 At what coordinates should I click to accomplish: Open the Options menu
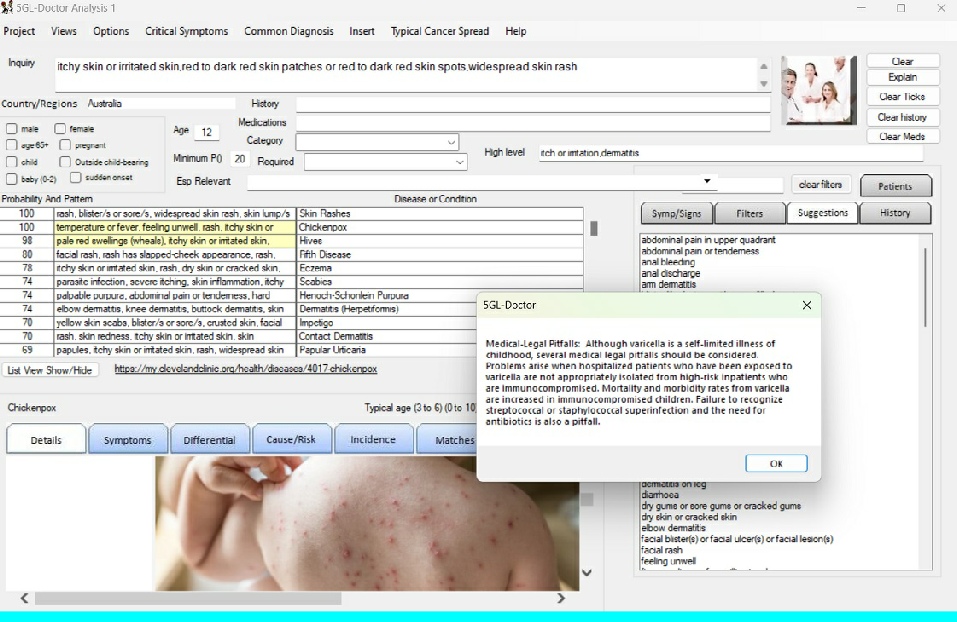click(x=111, y=31)
